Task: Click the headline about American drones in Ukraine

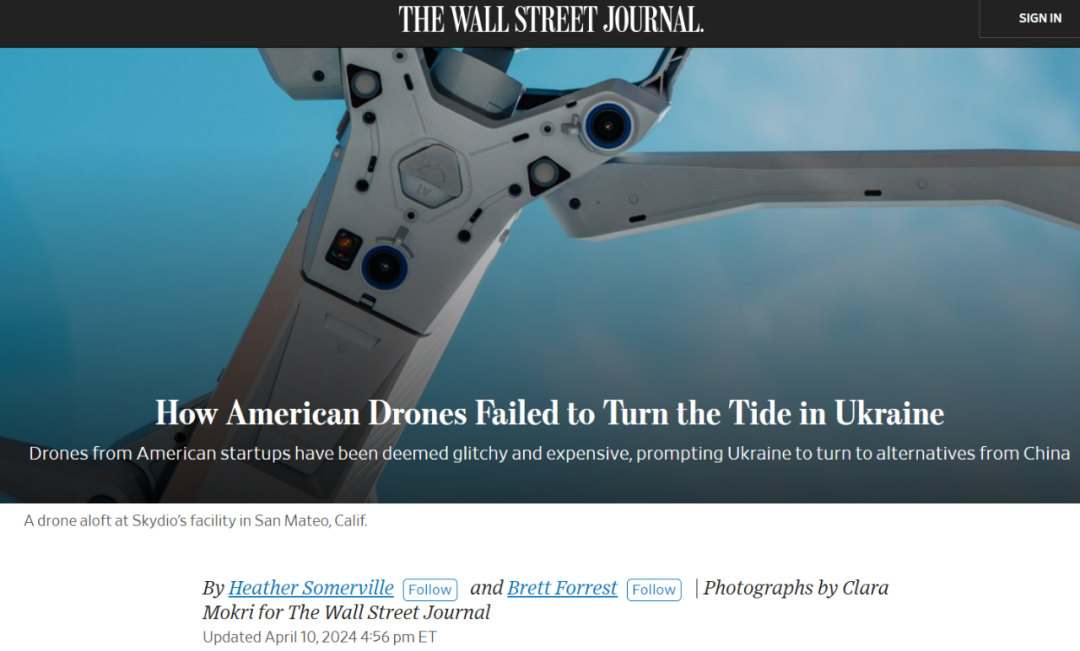Action: pos(550,413)
